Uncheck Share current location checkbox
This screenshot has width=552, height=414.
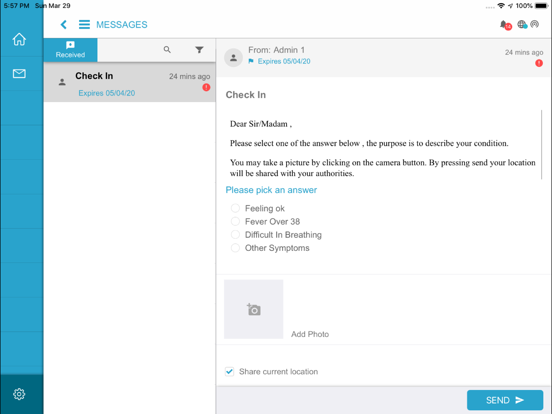[x=229, y=371]
